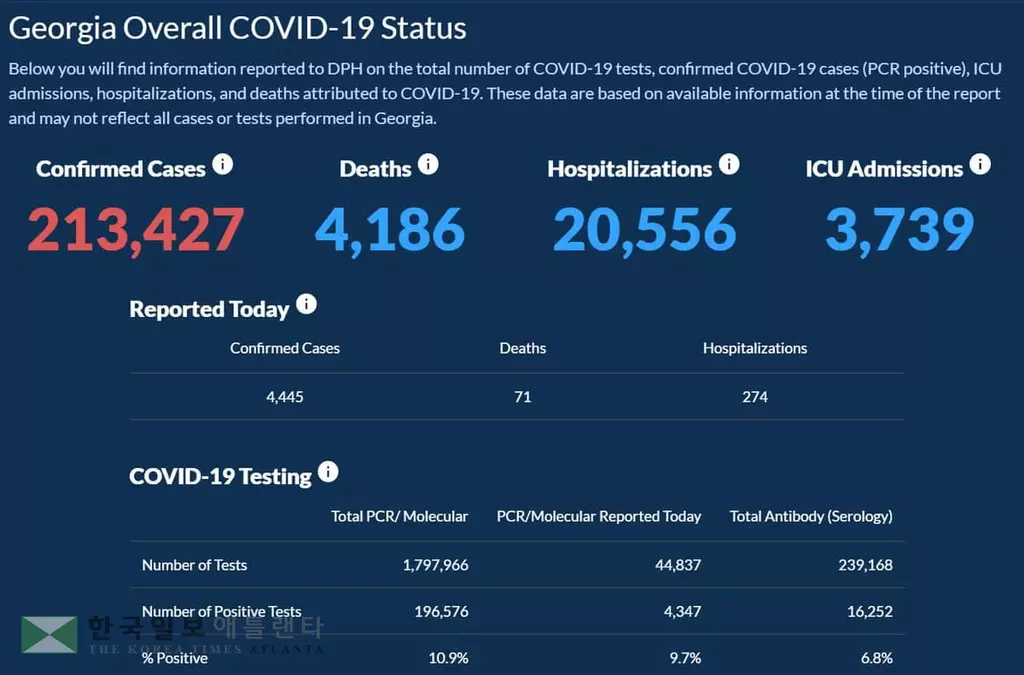
Task: Click the 4,186 total deaths number
Action: click(389, 229)
